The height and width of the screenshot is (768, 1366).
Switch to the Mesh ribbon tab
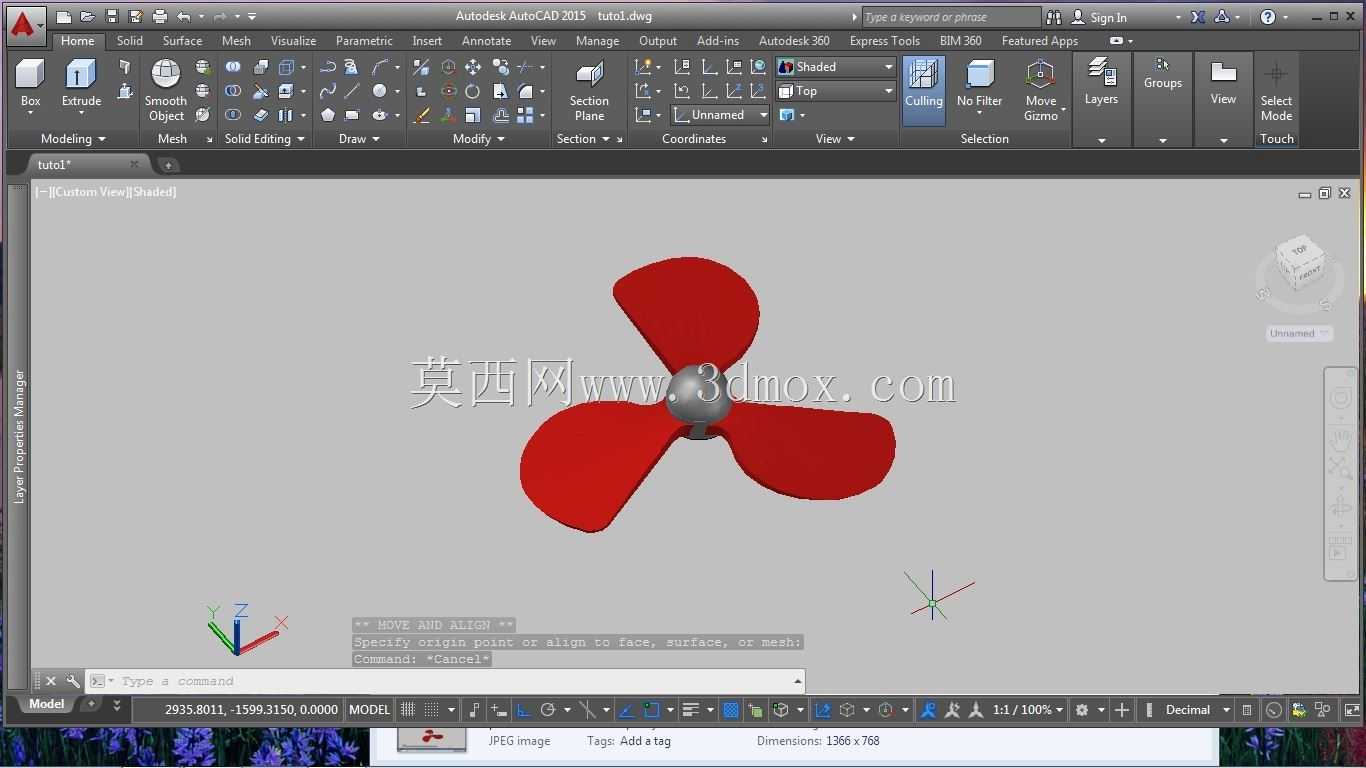[236, 41]
